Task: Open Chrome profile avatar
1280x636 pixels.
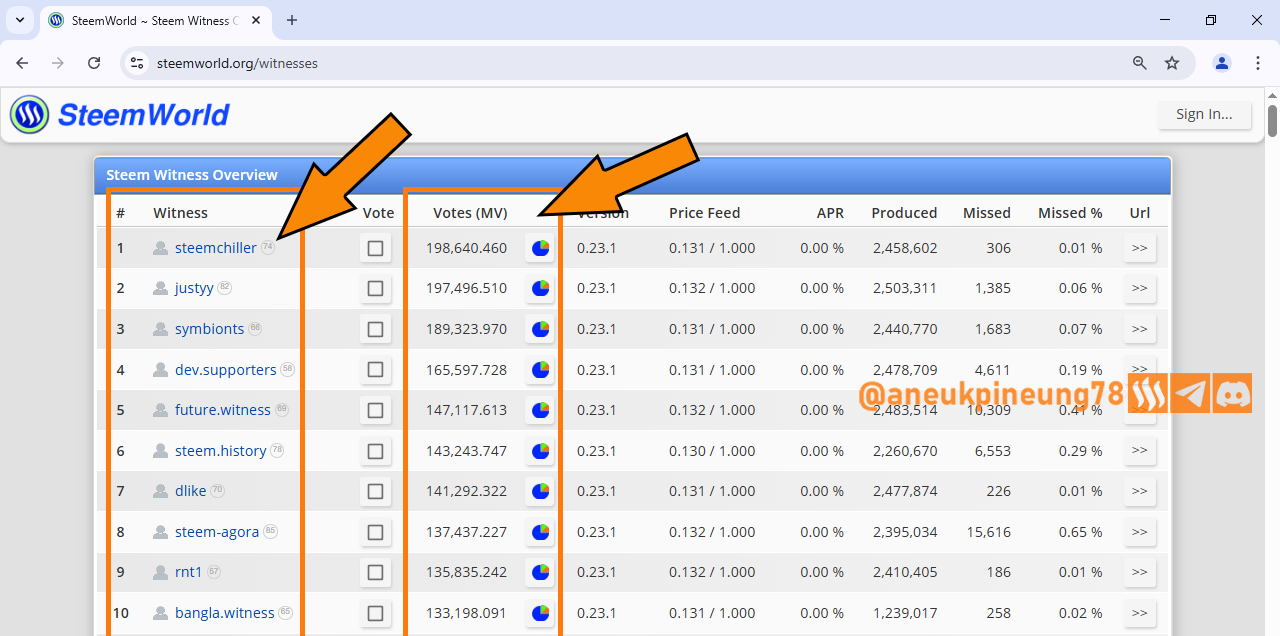Action: pyautogui.click(x=1222, y=63)
